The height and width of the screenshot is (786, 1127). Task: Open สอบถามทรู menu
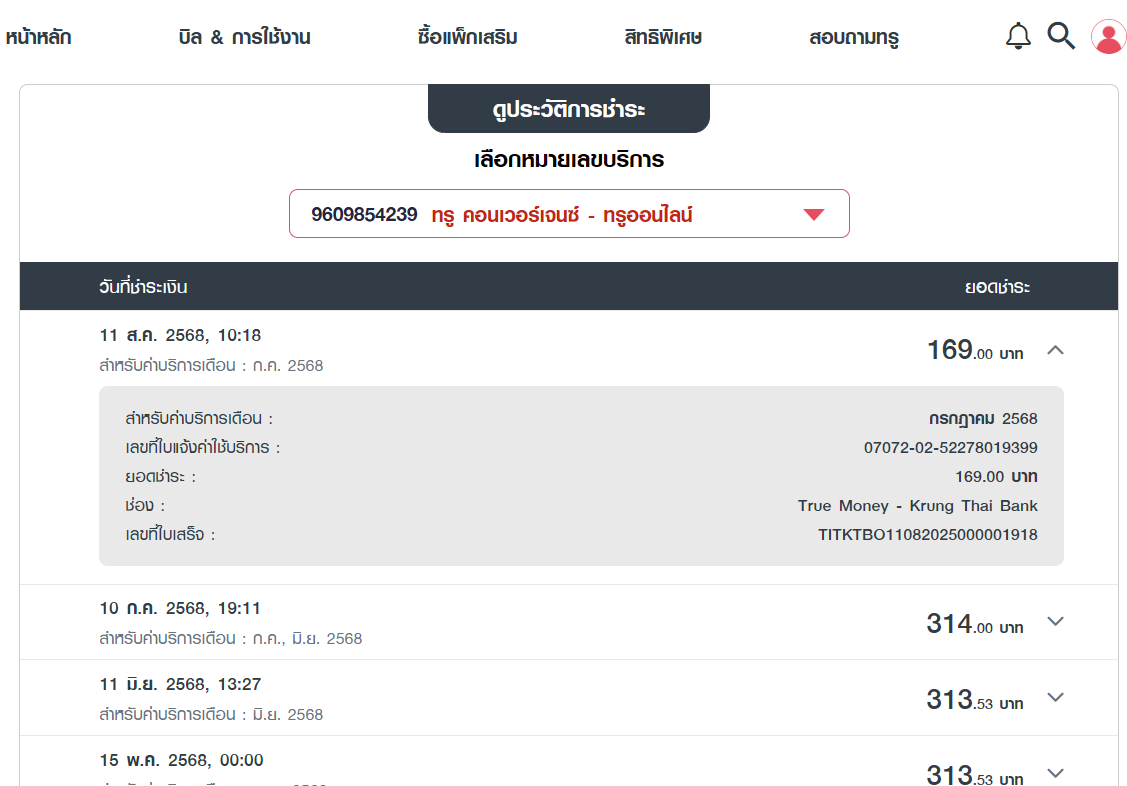pos(854,37)
